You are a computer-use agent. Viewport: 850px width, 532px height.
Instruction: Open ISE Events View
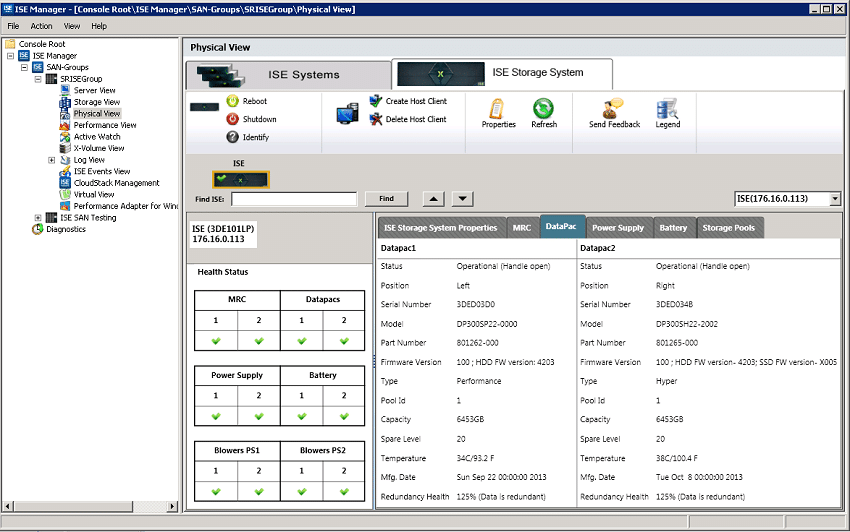(102, 171)
